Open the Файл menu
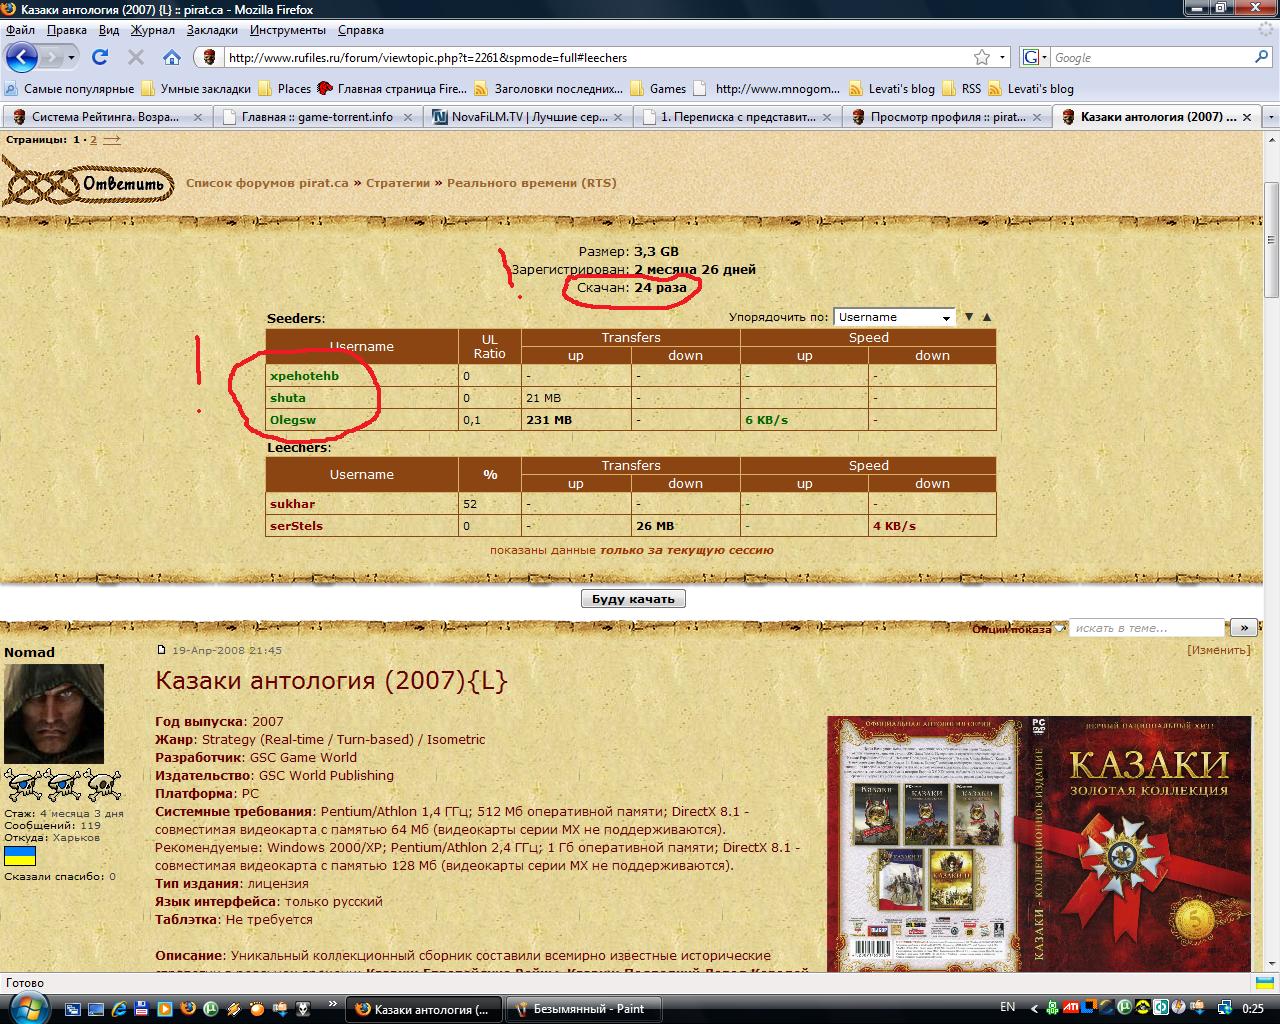 (20, 30)
